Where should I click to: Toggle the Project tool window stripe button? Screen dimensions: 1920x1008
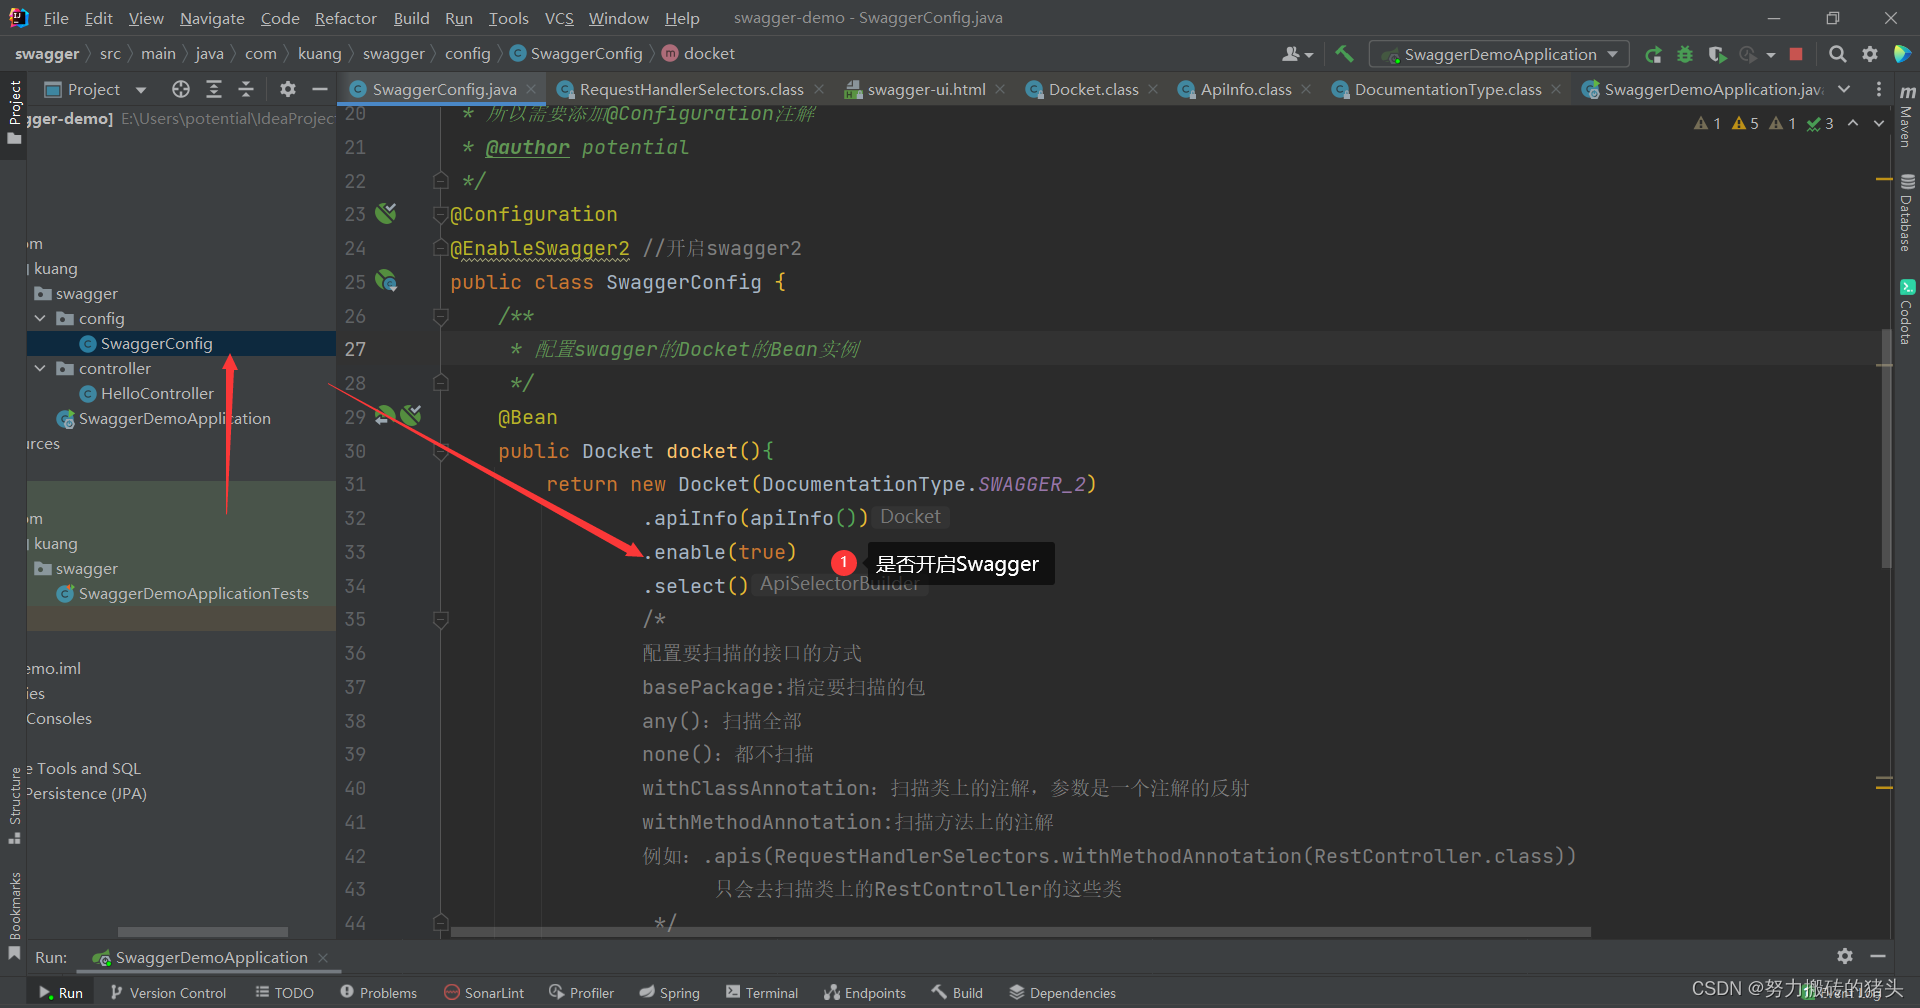click(x=14, y=112)
